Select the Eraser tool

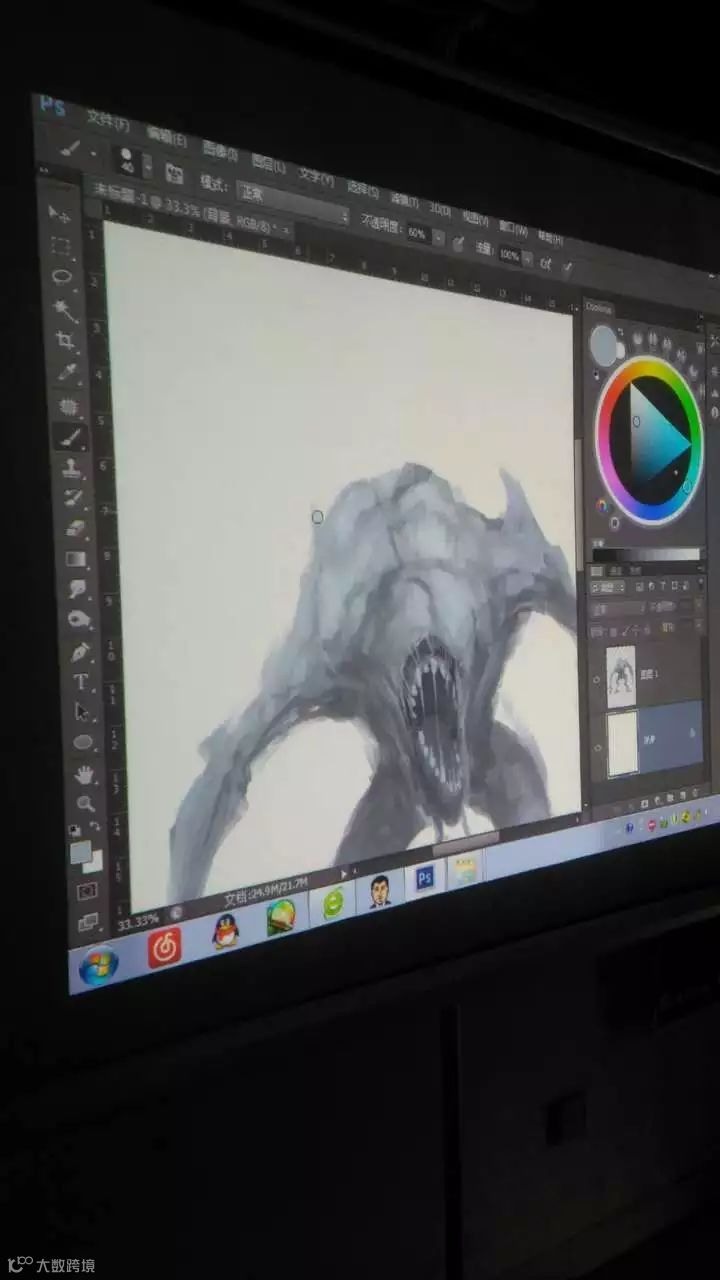pyautogui.click(x=75, y=529)
